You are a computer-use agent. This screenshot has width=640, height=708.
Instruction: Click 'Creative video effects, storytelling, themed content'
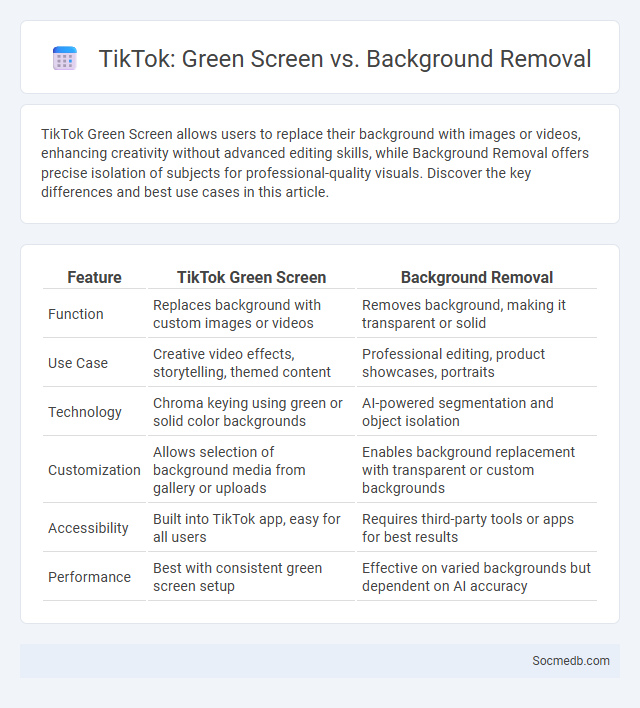tap(242, 363)
